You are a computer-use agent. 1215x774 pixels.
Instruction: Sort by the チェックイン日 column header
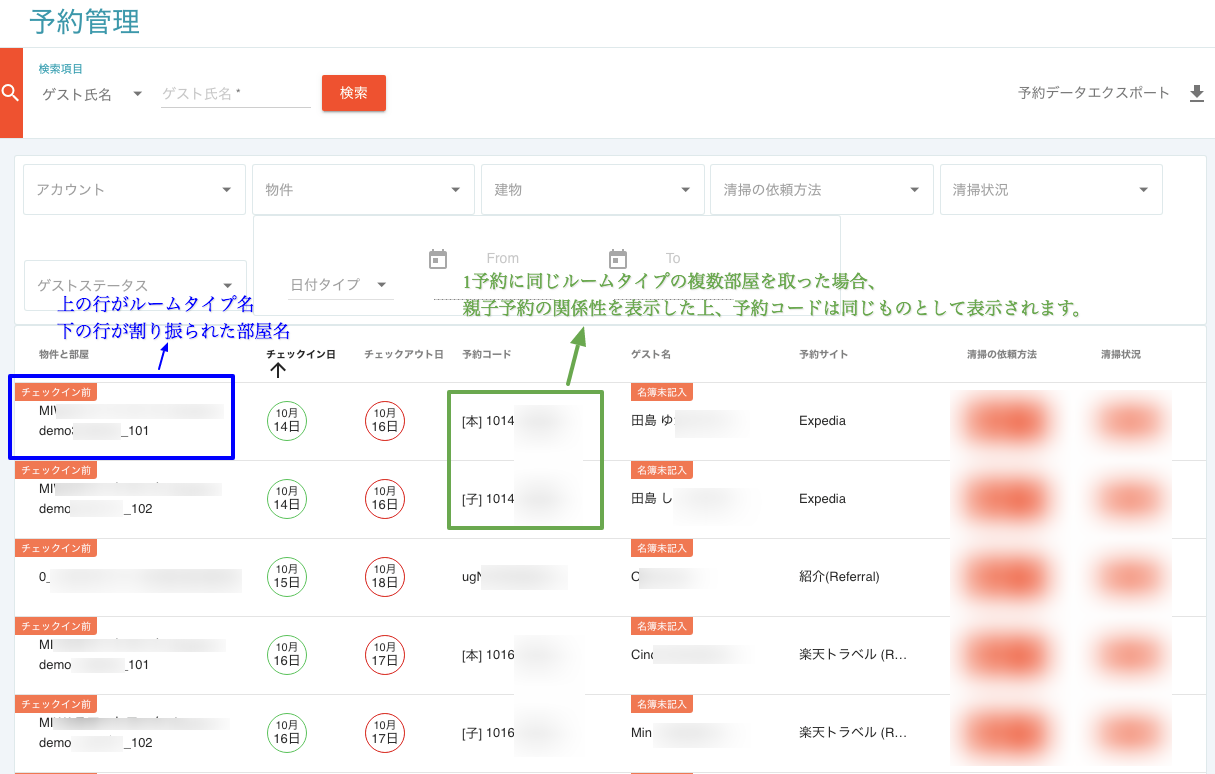point(301,354)
